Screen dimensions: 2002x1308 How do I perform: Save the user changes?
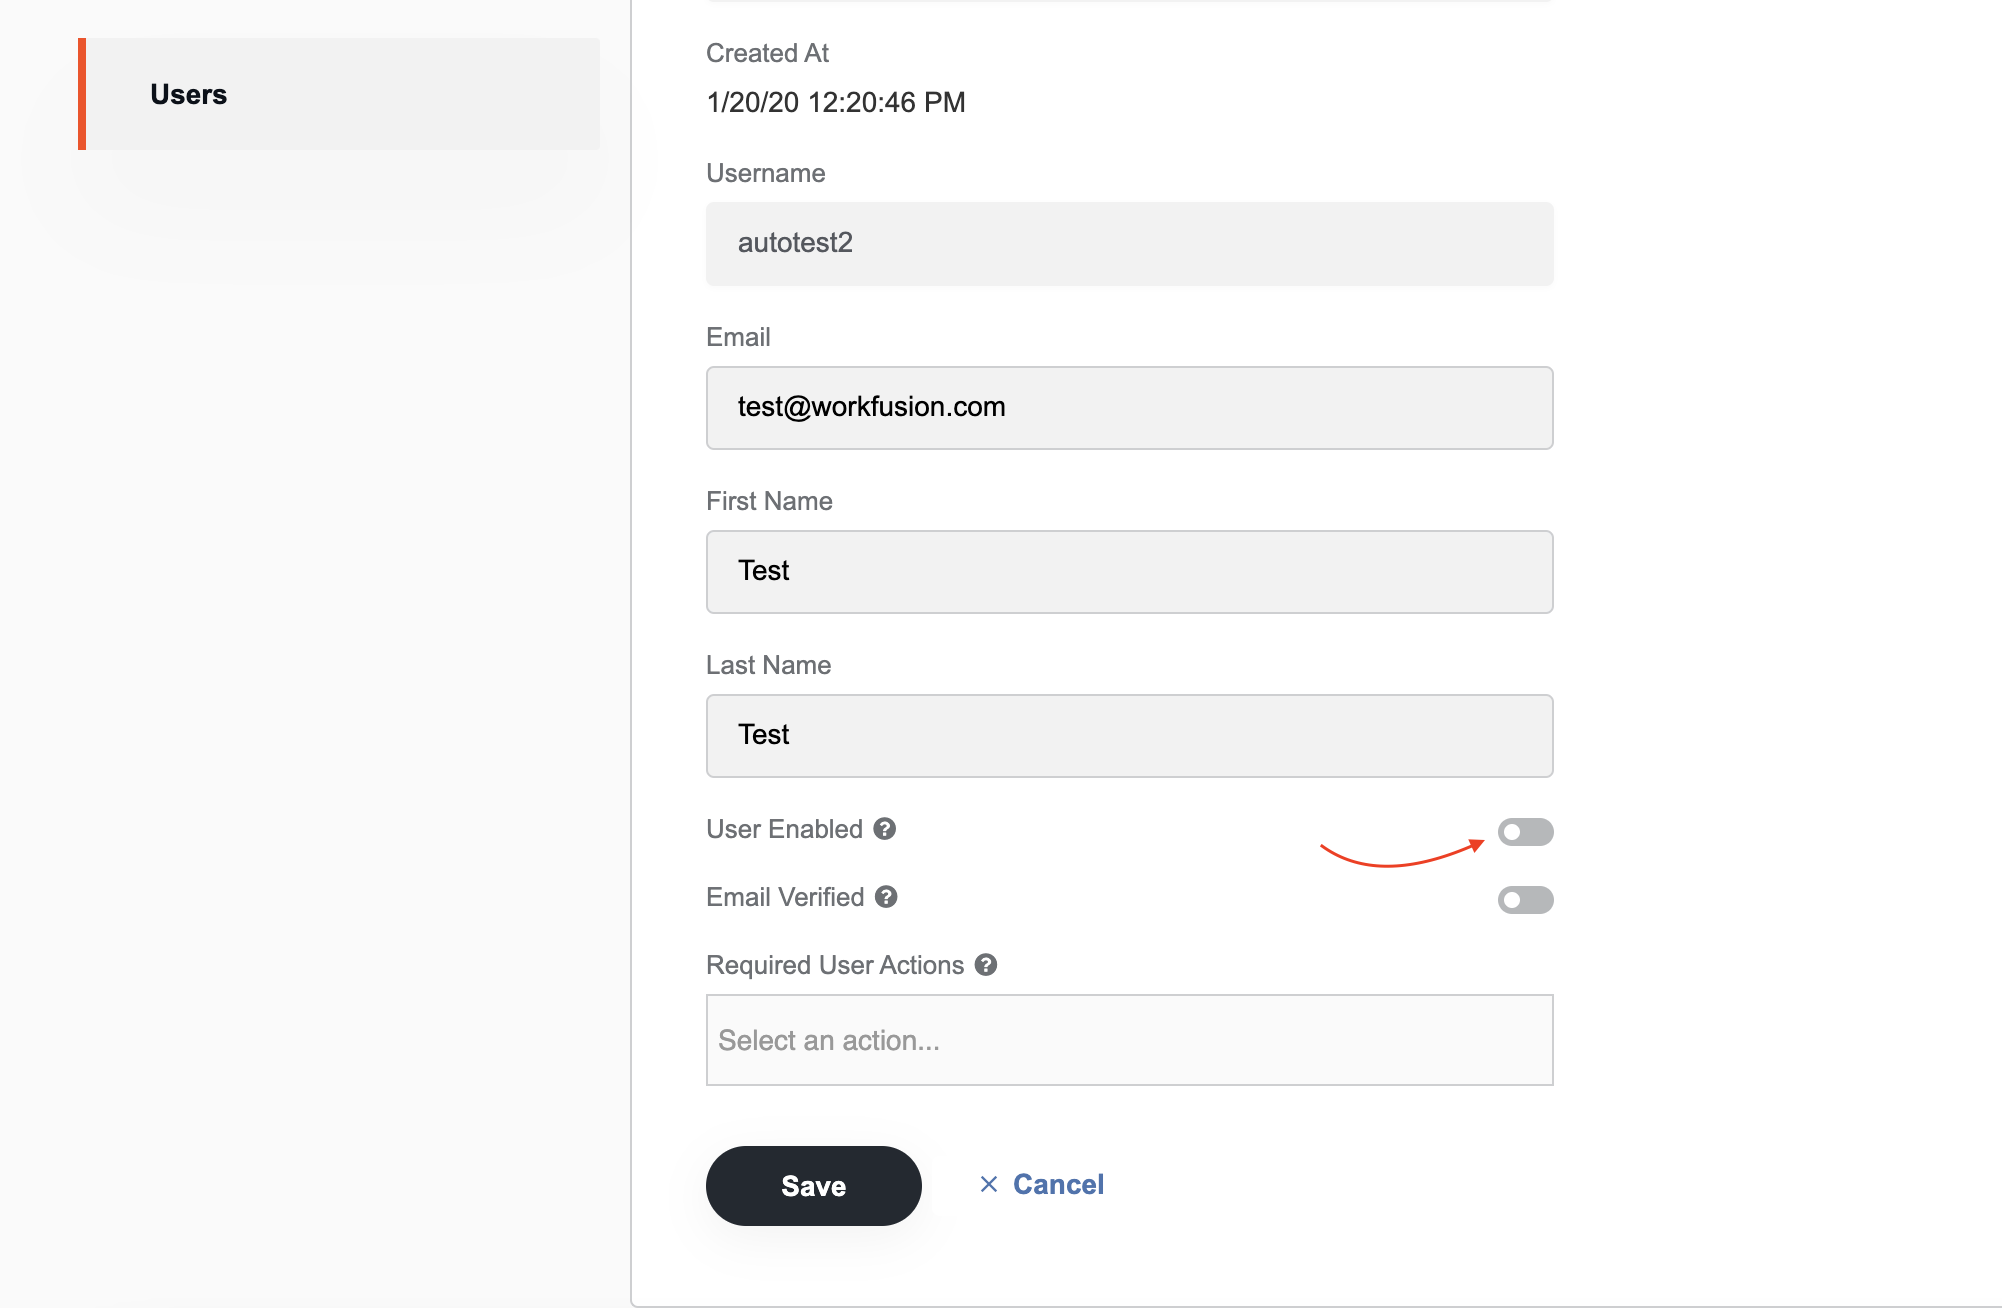coord(814,1186)
